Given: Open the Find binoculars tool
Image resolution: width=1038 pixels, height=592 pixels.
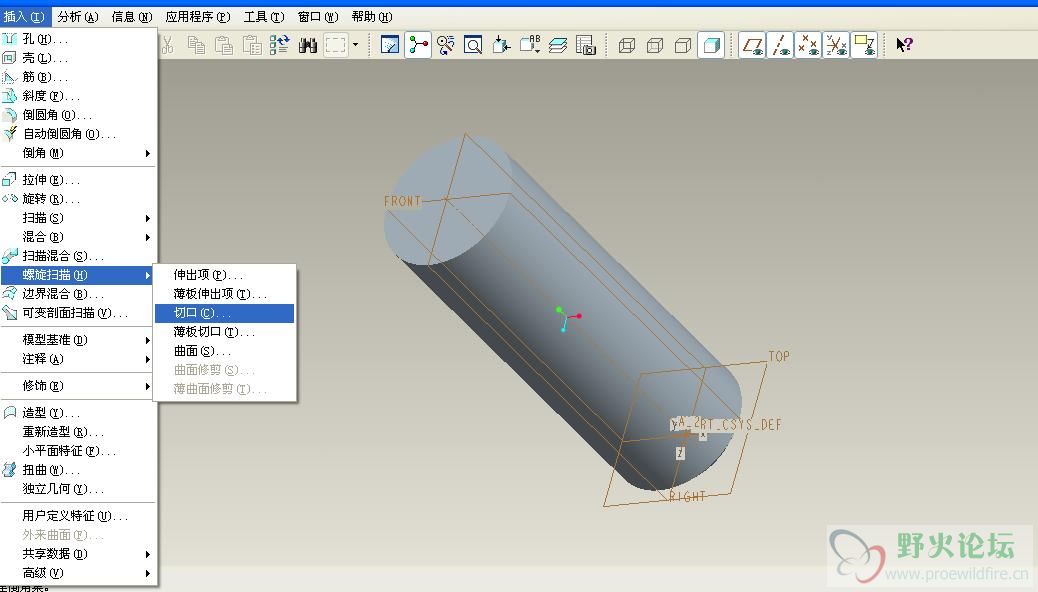Looking at the screenshot, I should pos(308,45).
